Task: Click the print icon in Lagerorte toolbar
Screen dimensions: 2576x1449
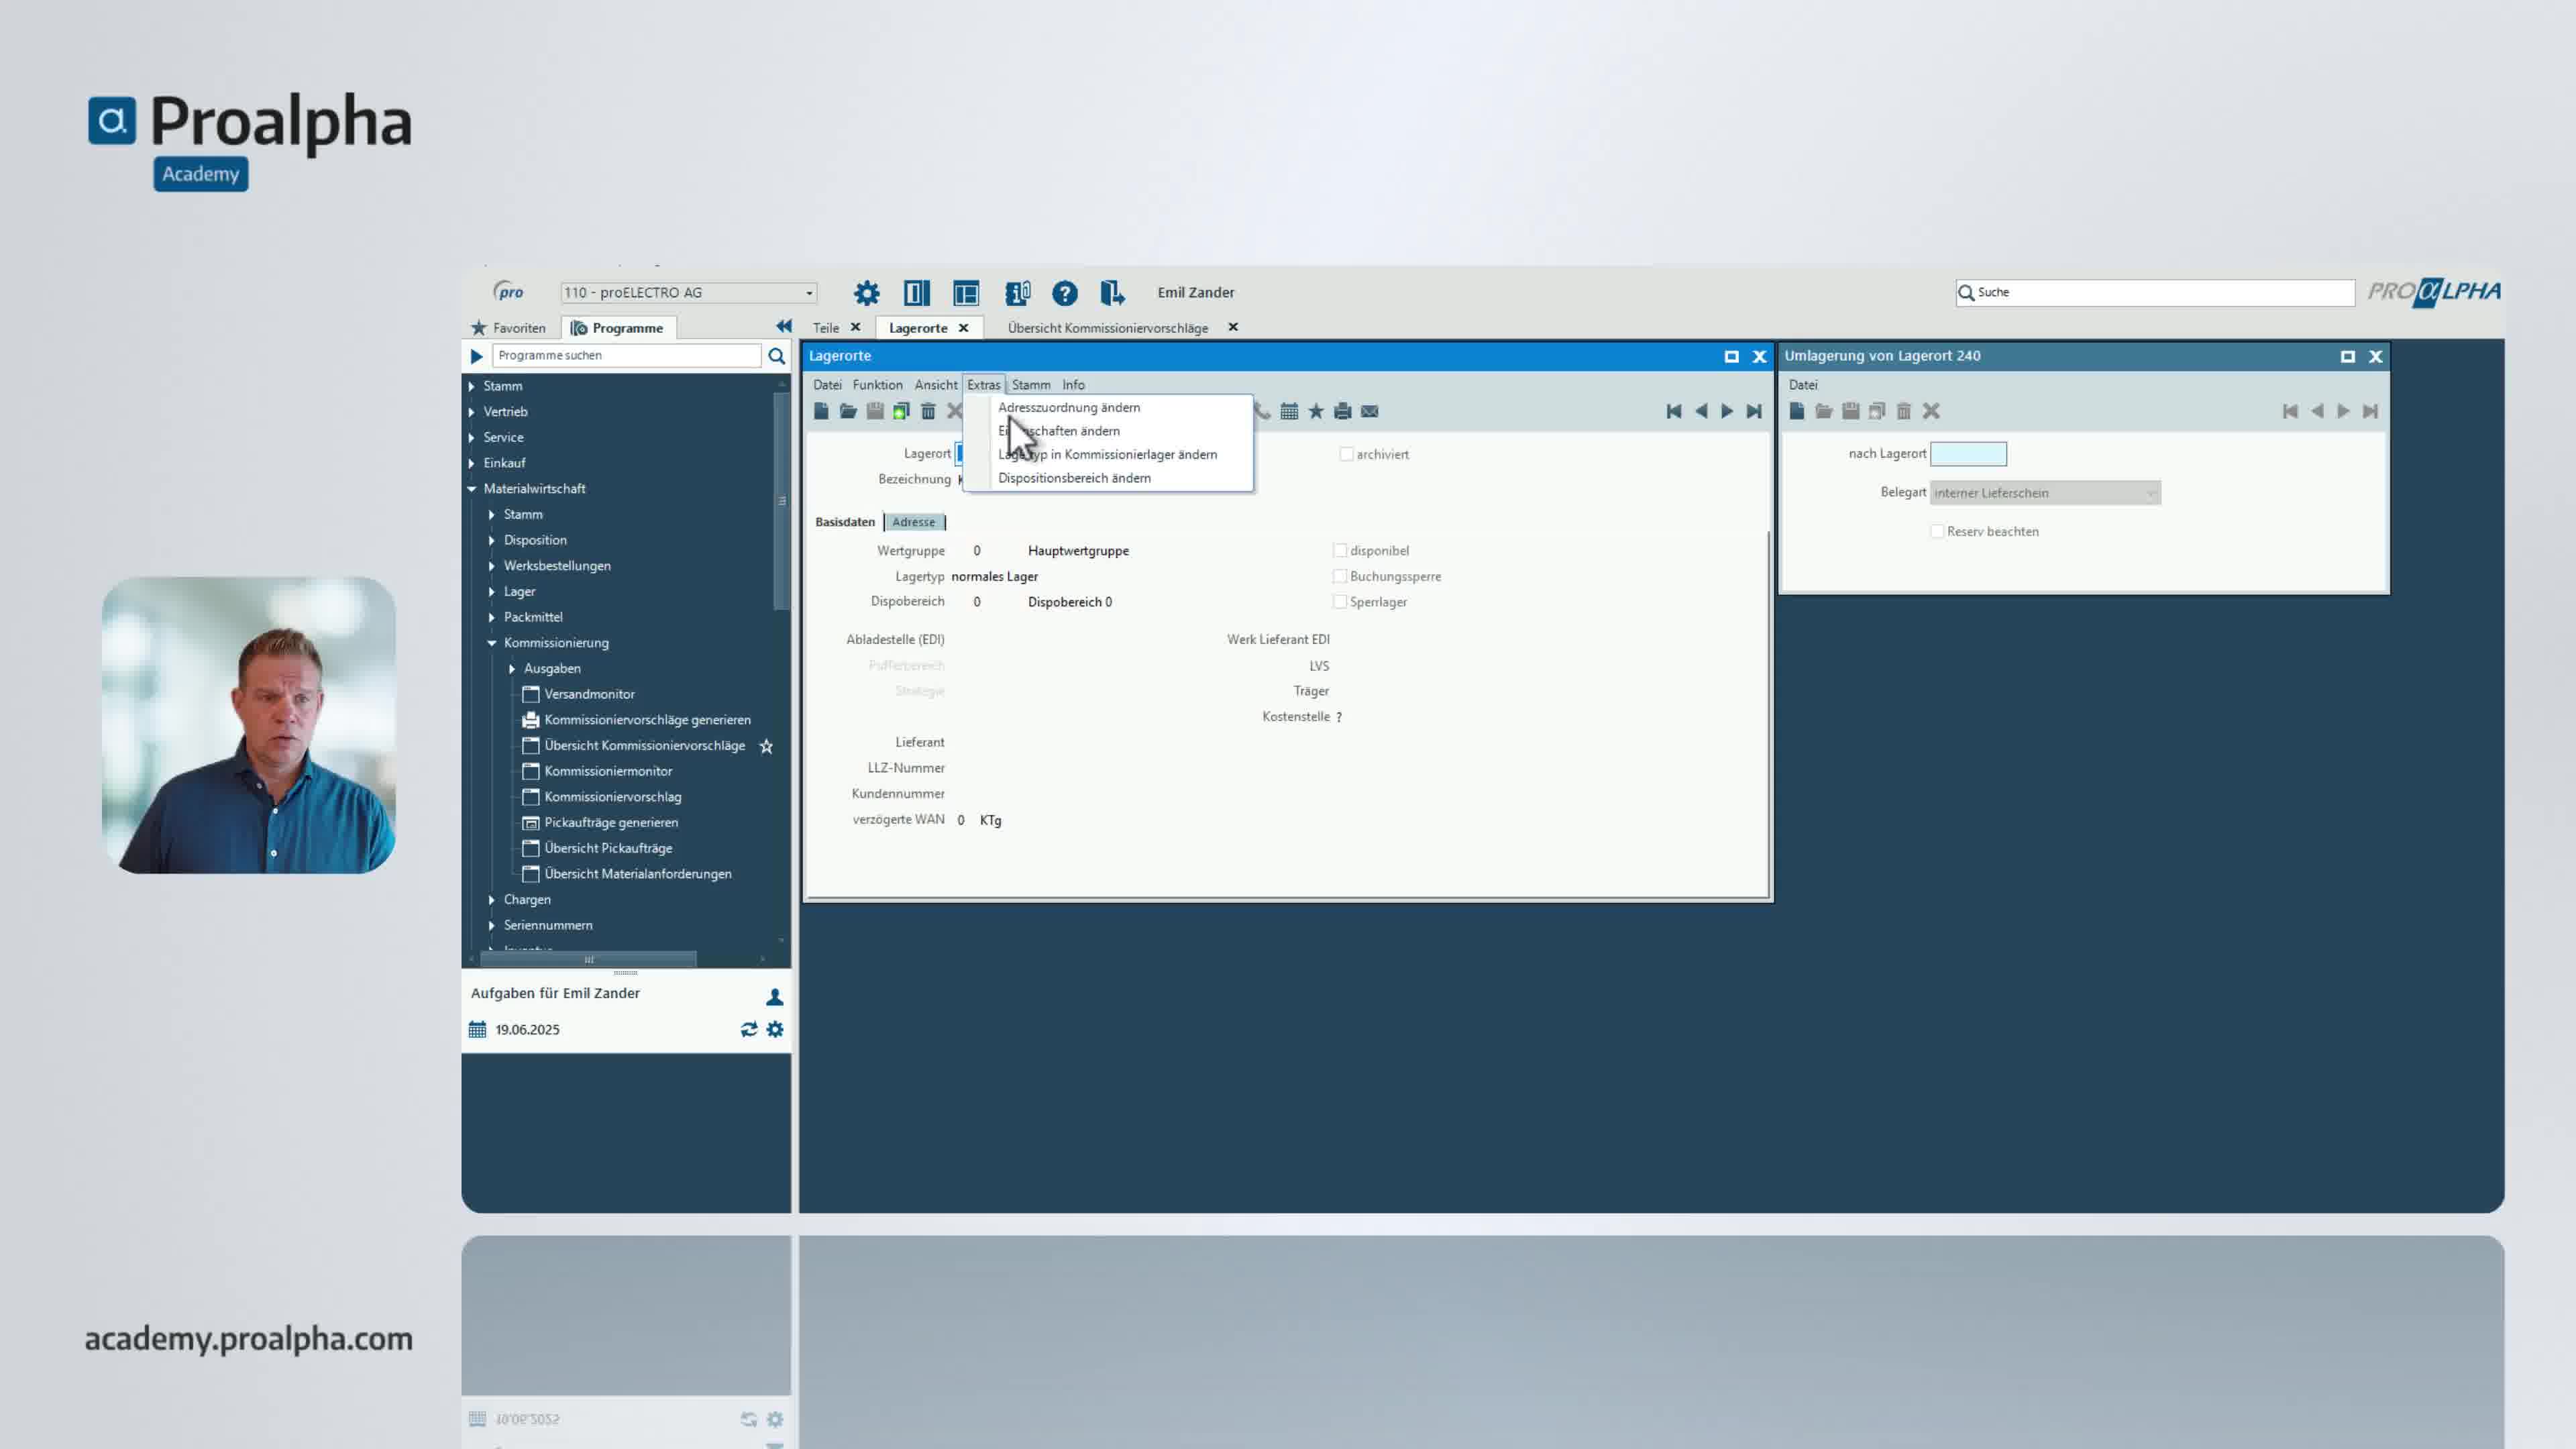Action: [1343, 411]
